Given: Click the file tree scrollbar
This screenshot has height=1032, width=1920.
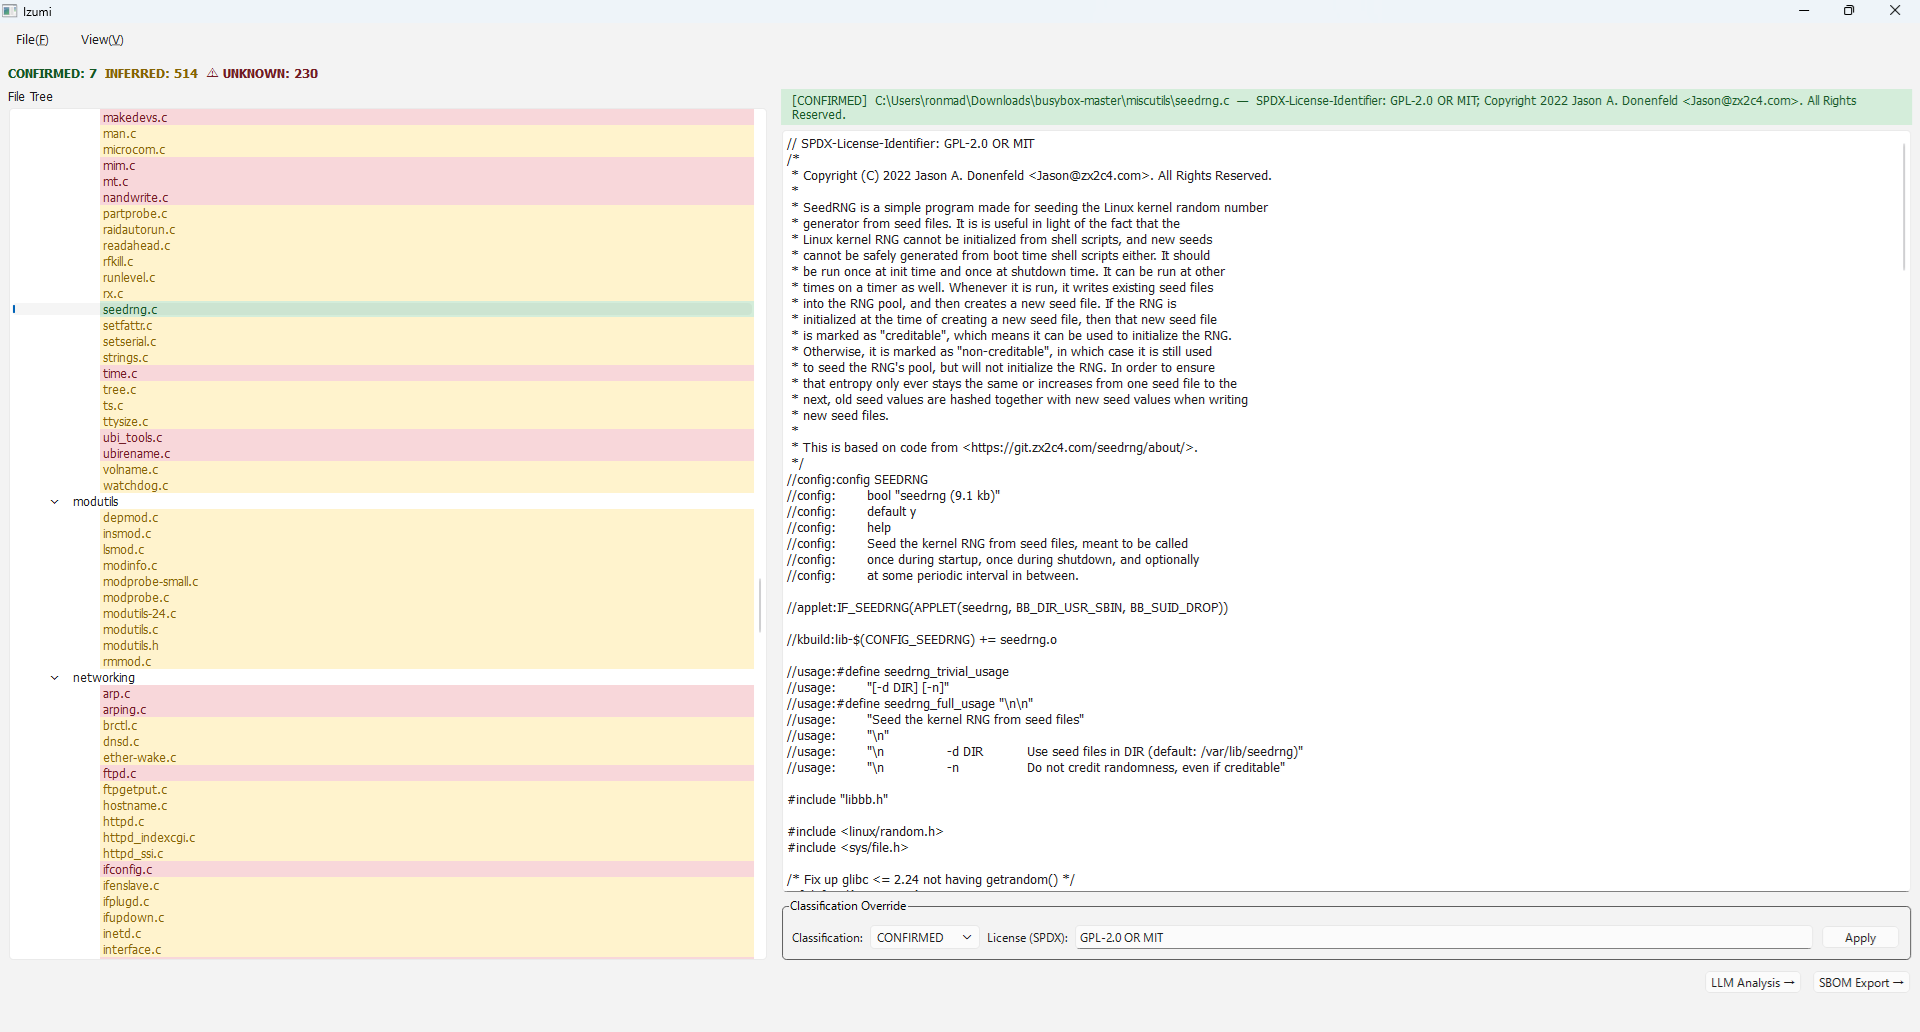Looking at the screenshot, I should (761, 605).
